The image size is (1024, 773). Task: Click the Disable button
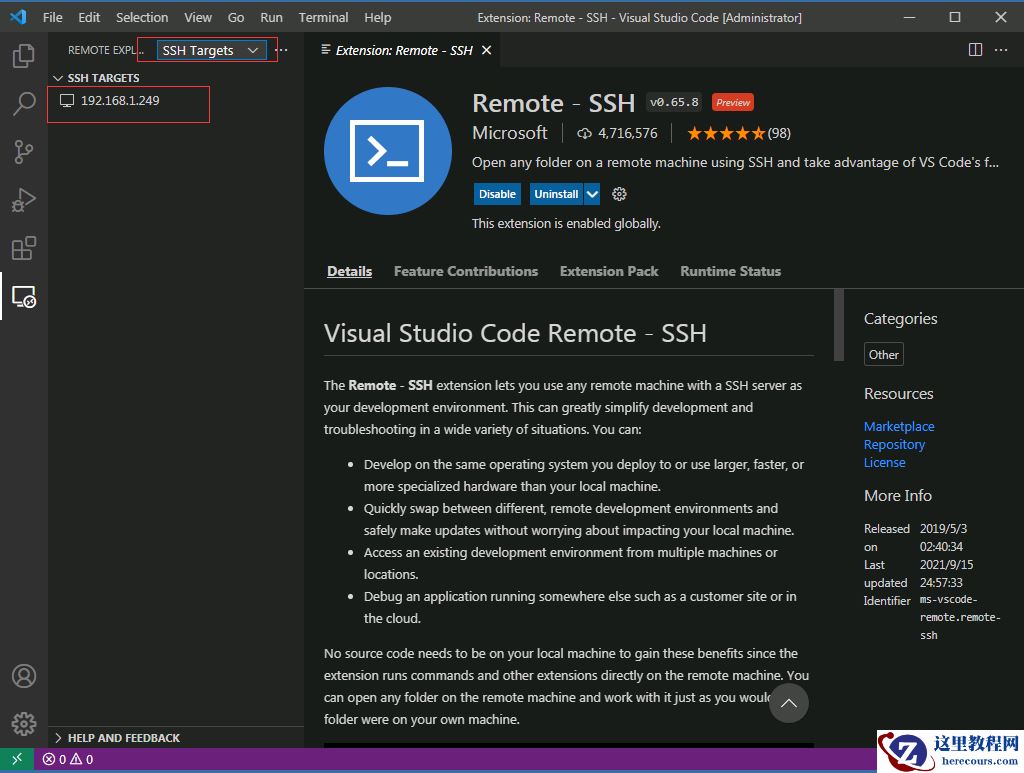point(497,194)
